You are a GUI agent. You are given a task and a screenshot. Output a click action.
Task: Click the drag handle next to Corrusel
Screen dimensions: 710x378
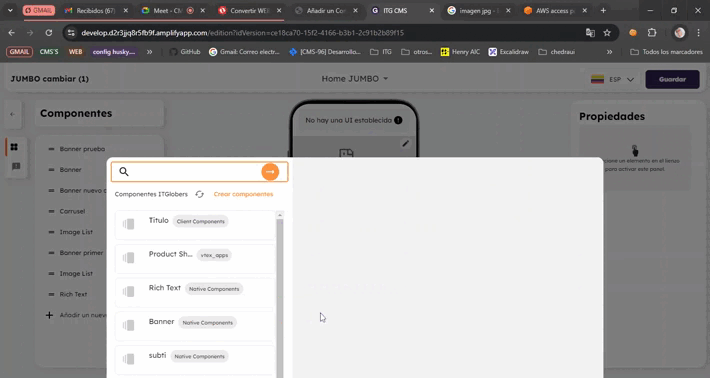(x=51, y=211)
